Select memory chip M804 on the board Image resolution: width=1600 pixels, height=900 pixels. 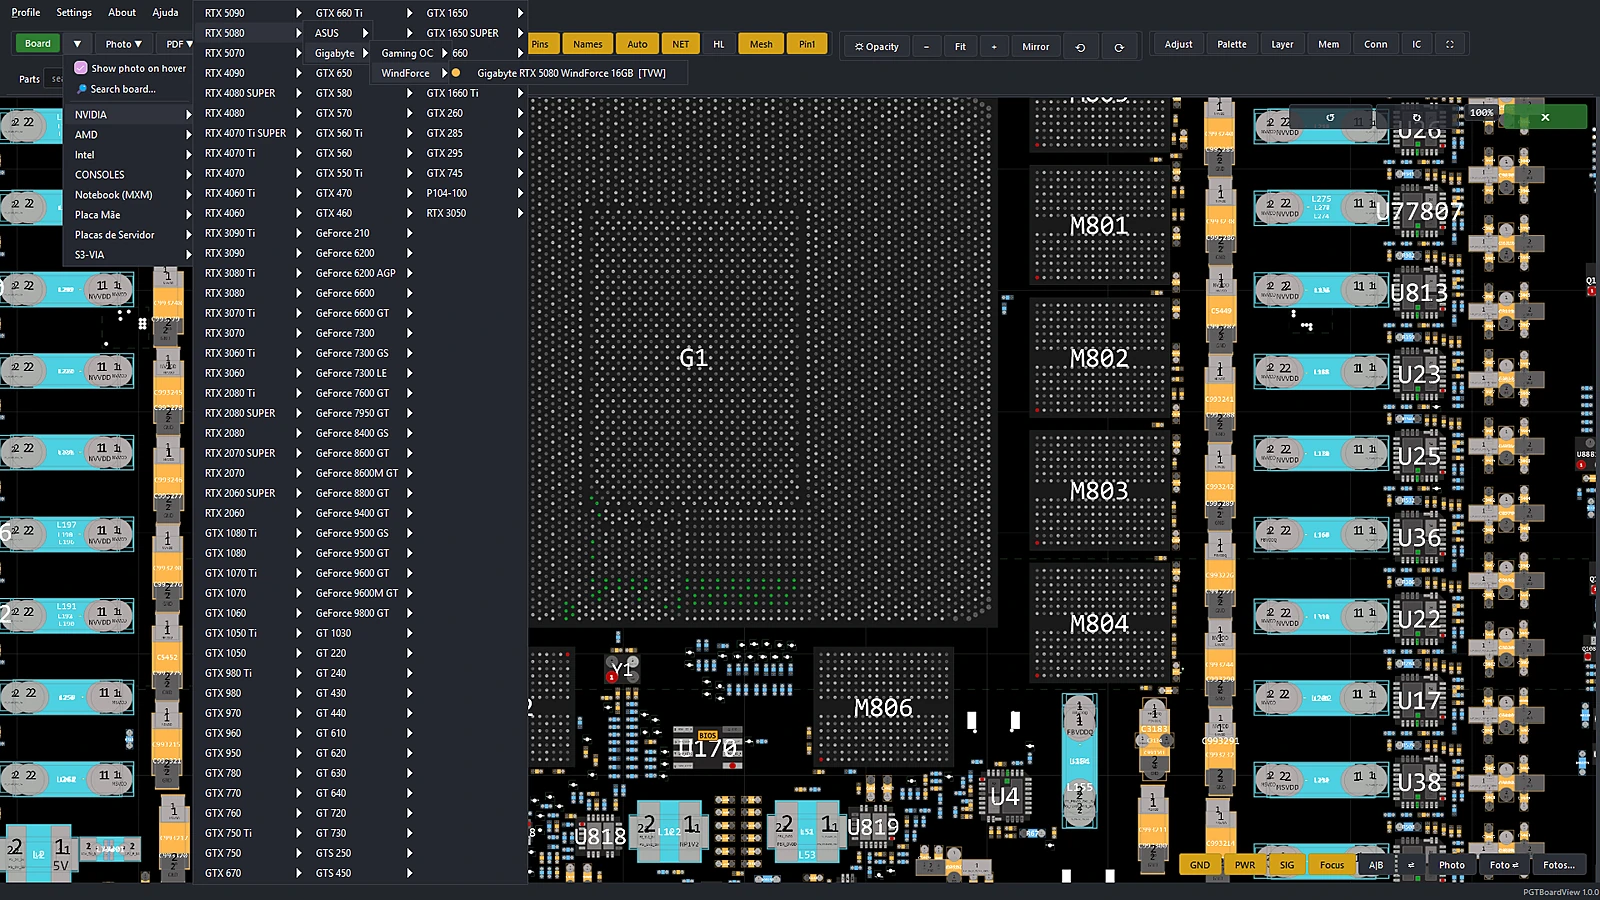1099,624
